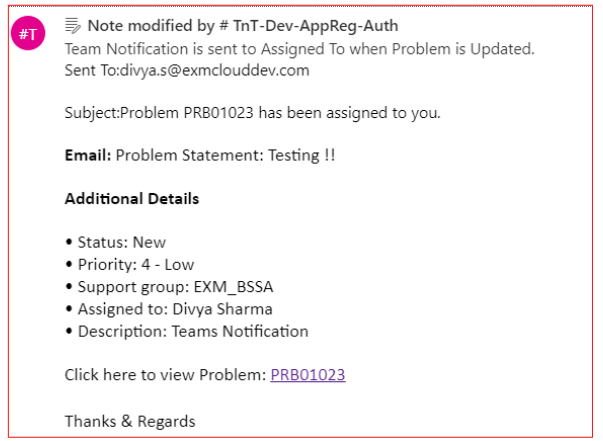Click the Assigned to: Divya Sharma bullet
This screenshot has height=441, width=603.
click(x=169, y=309)
